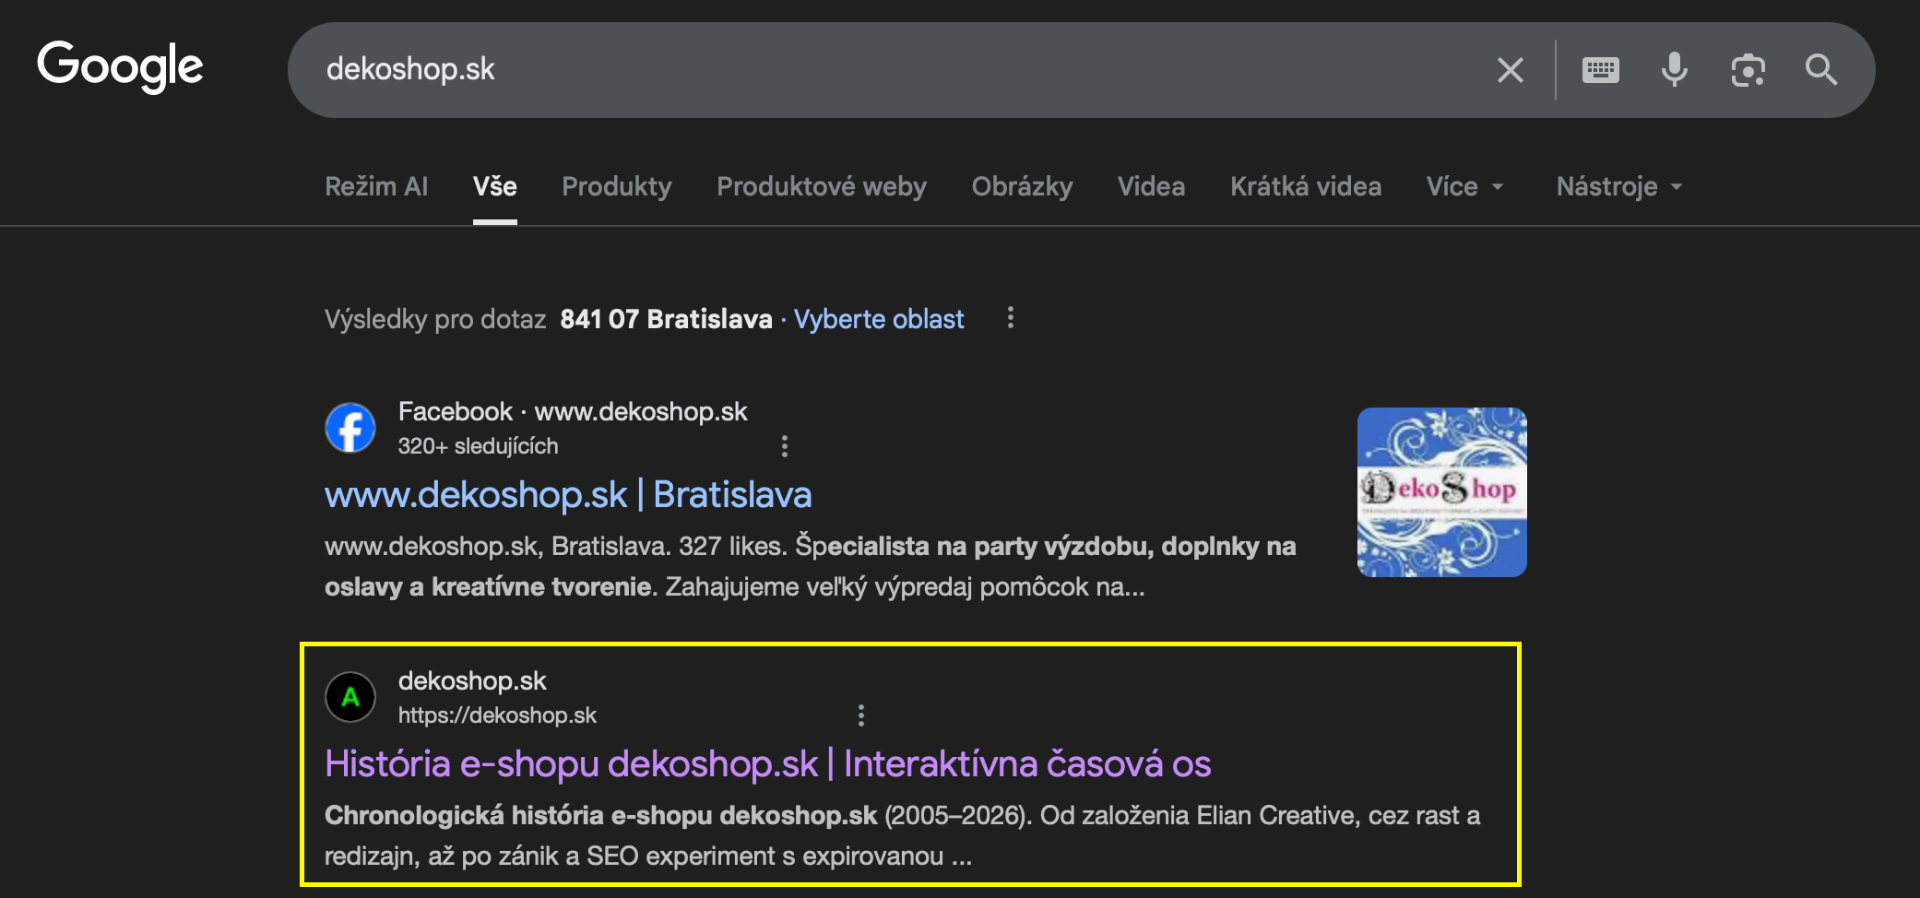
Task: Select the Vše tab
Action: point(495,187)
